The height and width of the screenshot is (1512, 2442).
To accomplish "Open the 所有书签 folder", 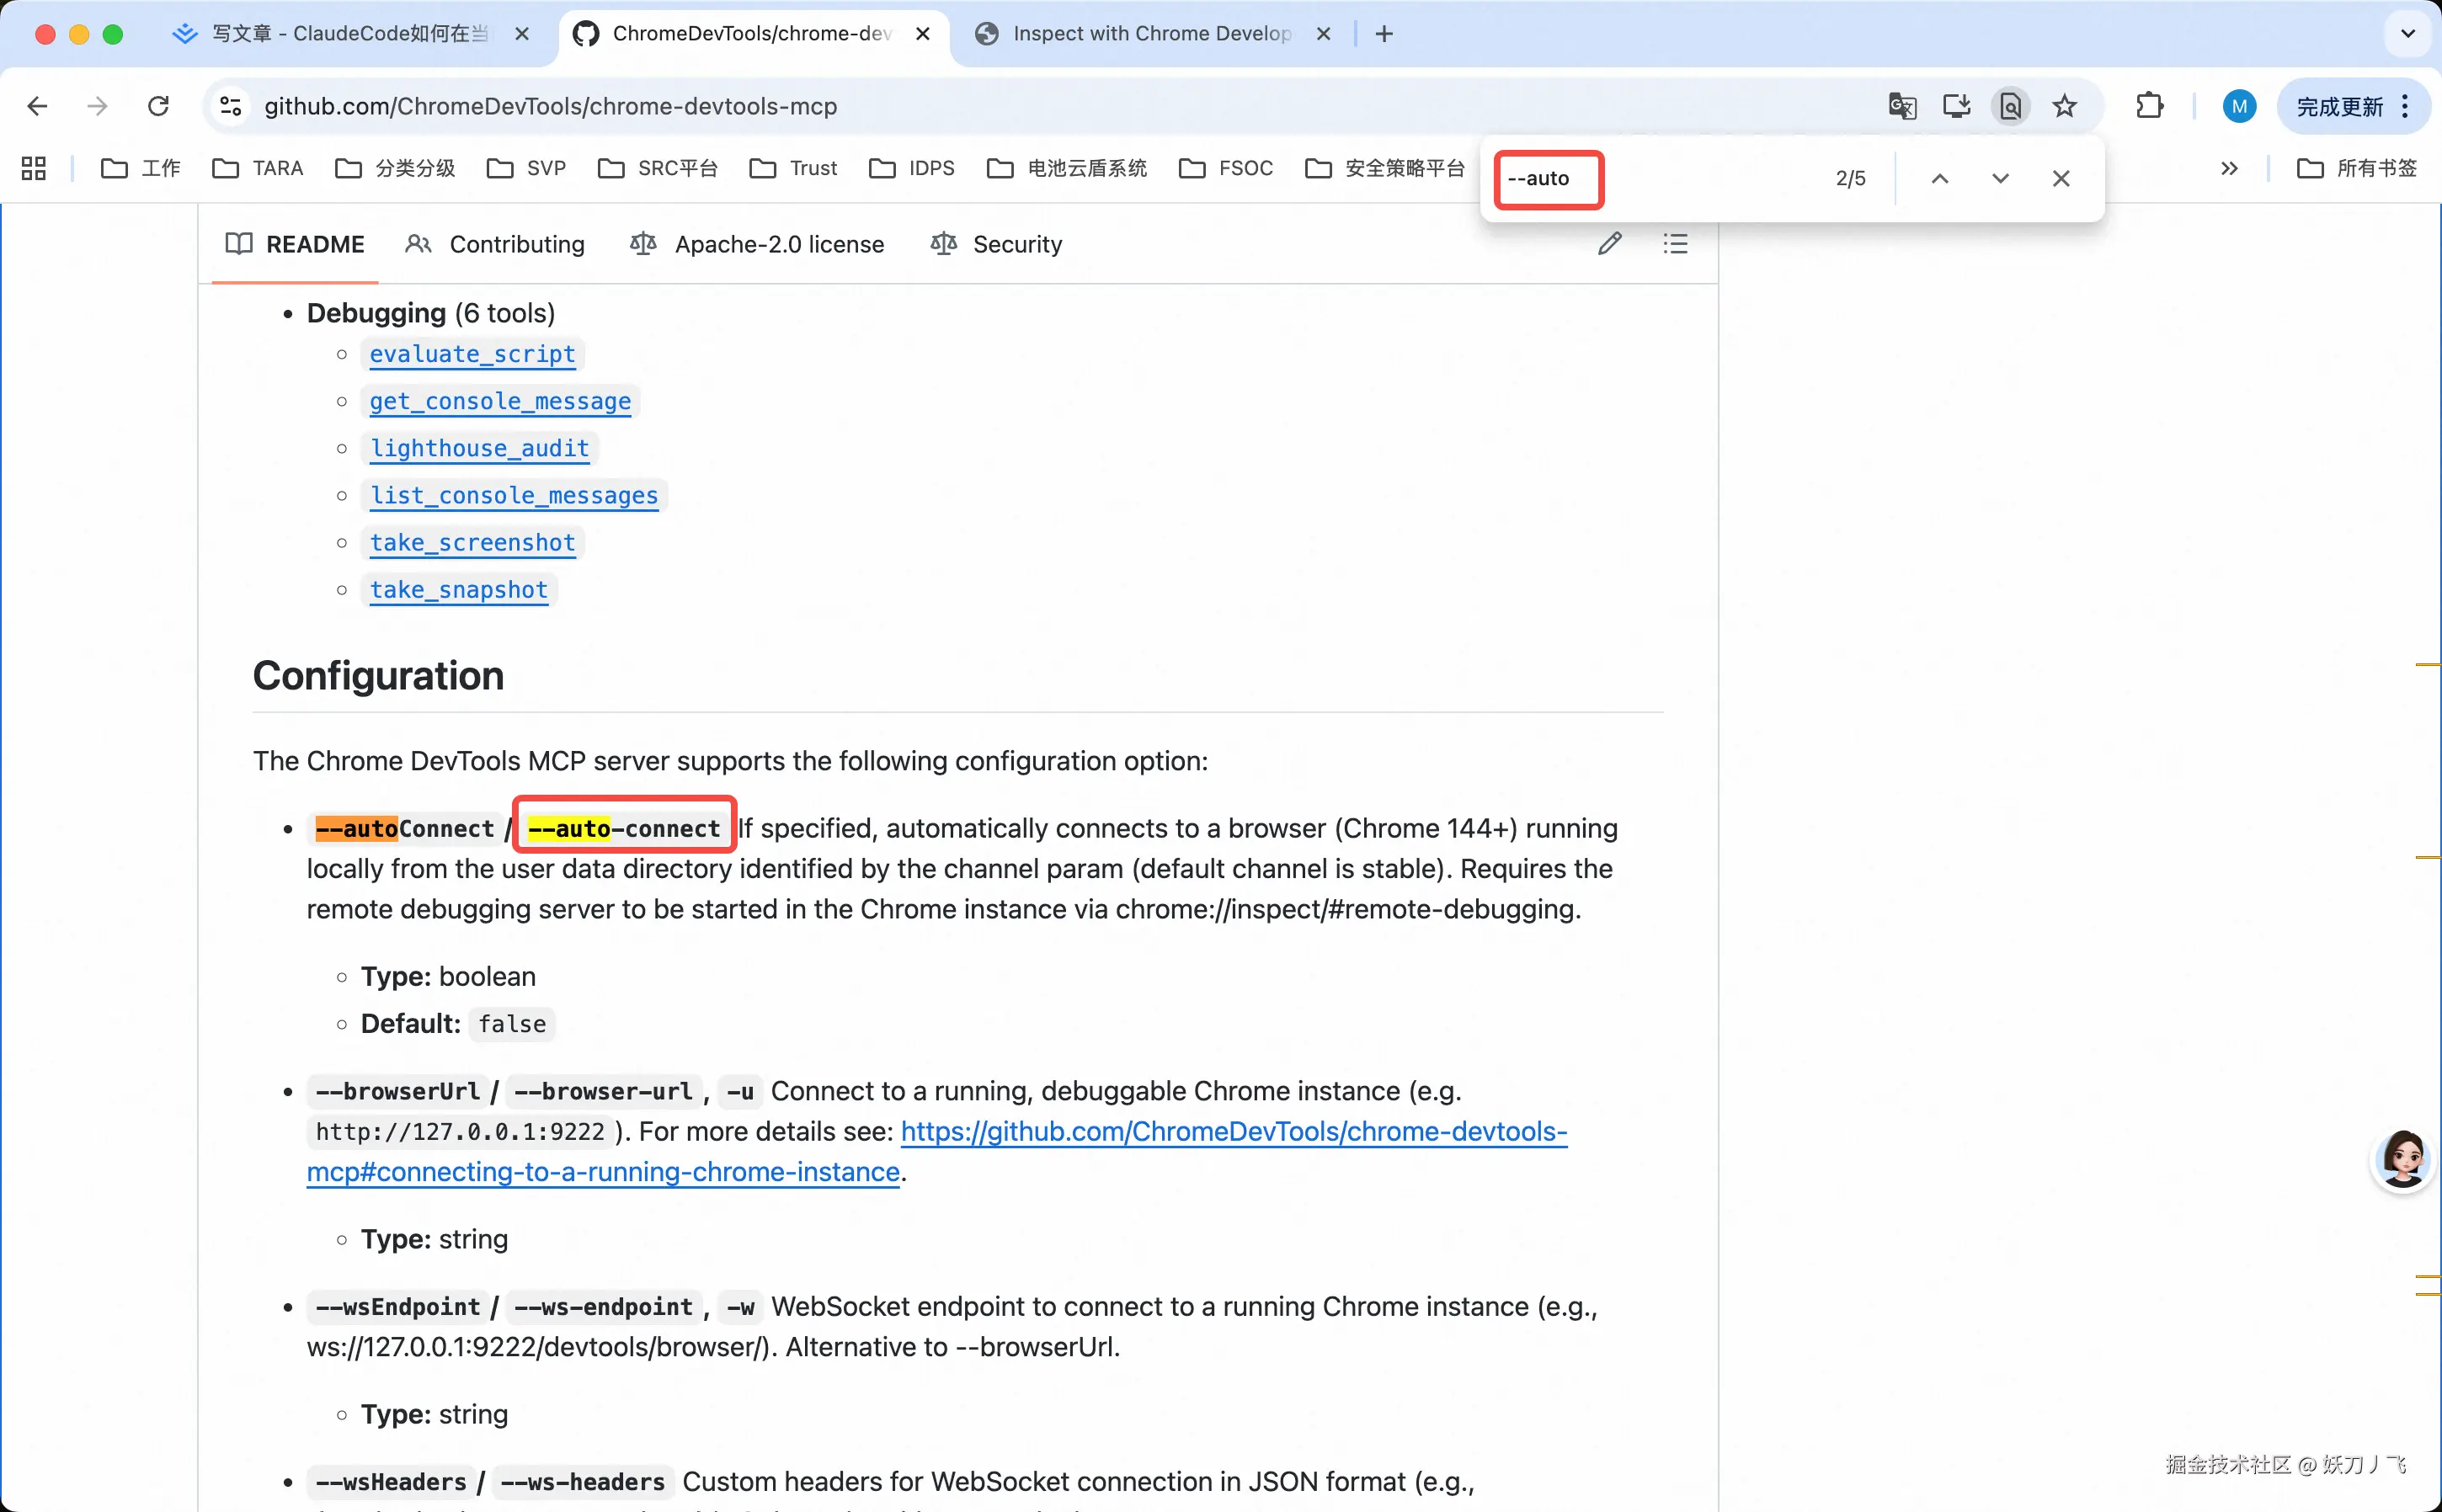I will pos(2356,168).
